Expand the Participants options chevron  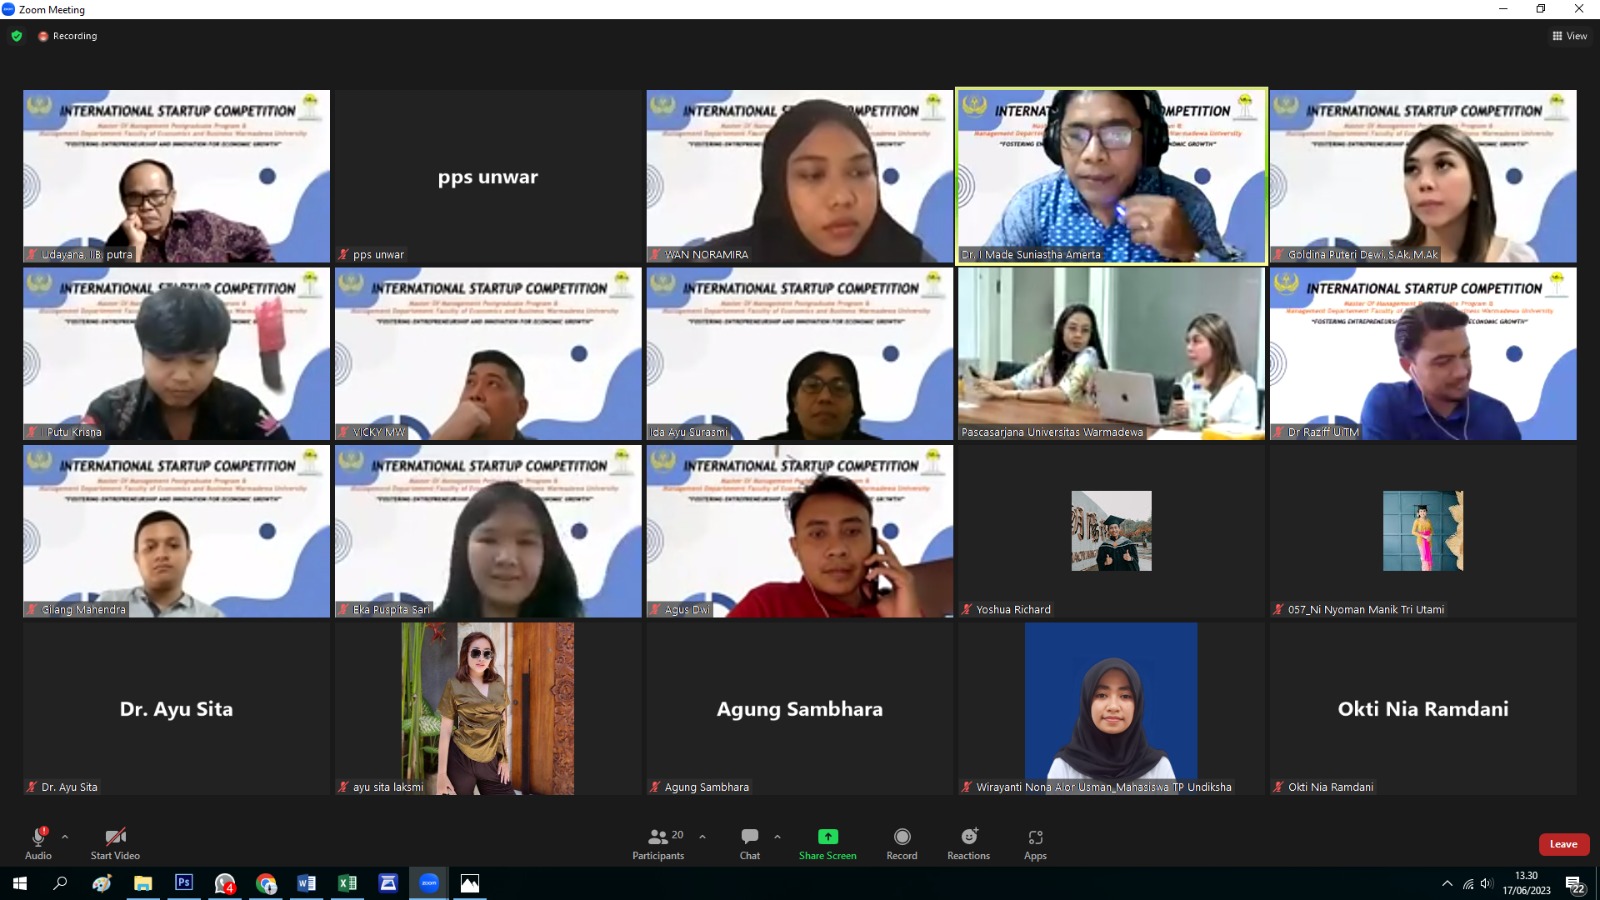[702, 837]
